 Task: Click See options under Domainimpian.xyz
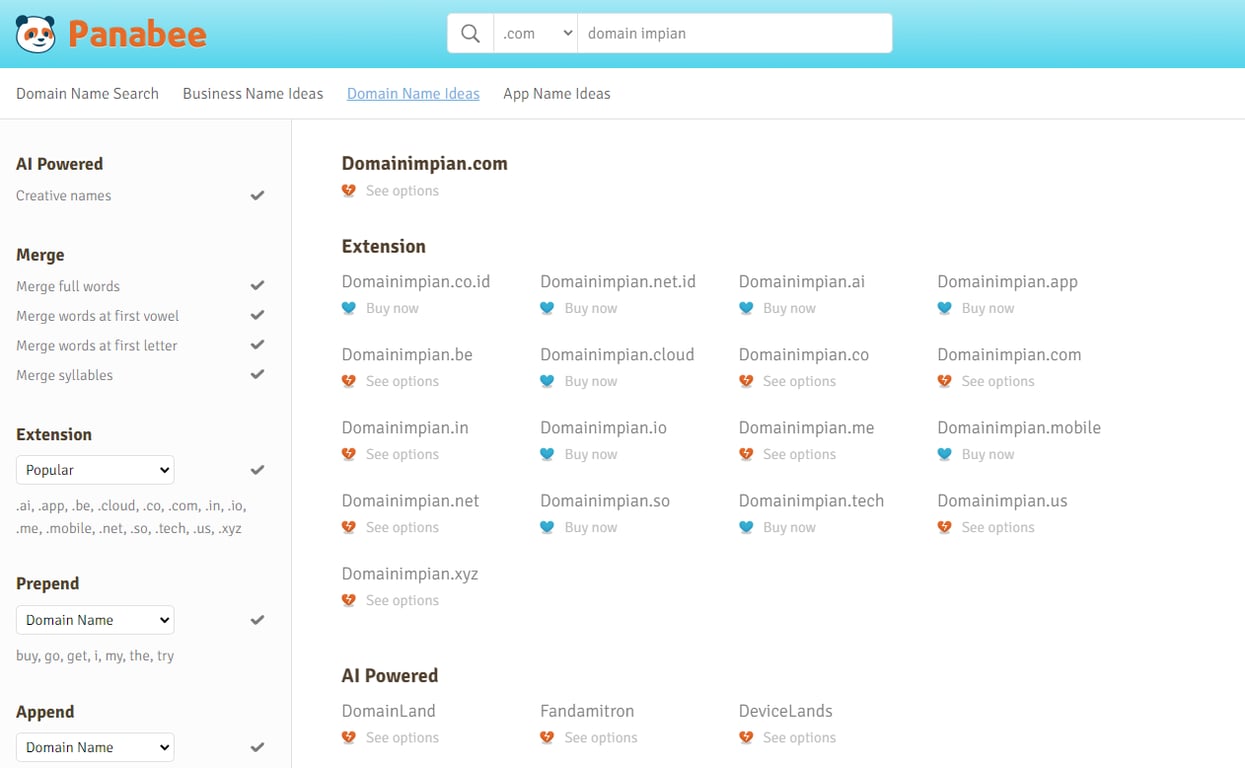pos(402,600)
